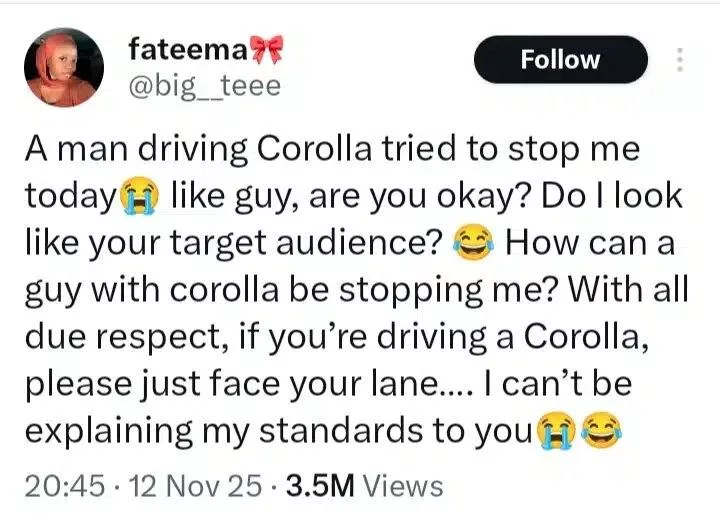Click the Follow button
720x522 pixels.
(559, 60)
